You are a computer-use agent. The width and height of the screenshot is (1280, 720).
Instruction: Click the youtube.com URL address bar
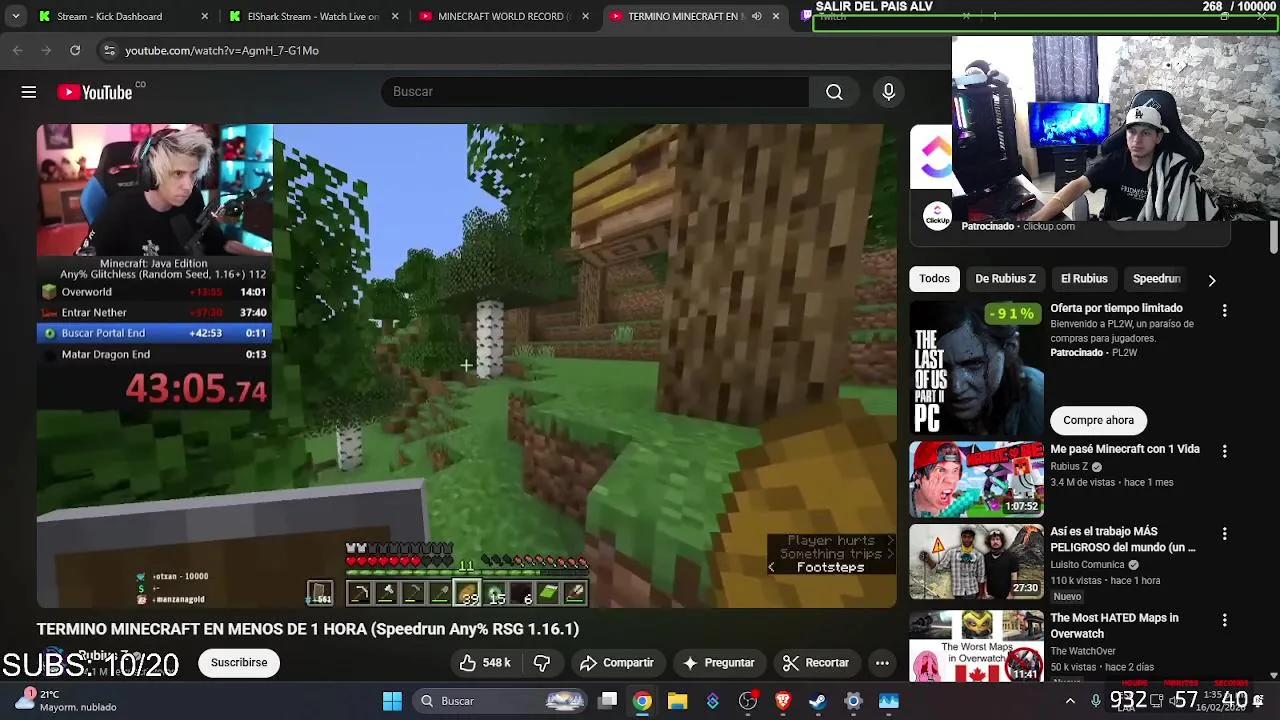pyautogui.click(x=222, y=50)
